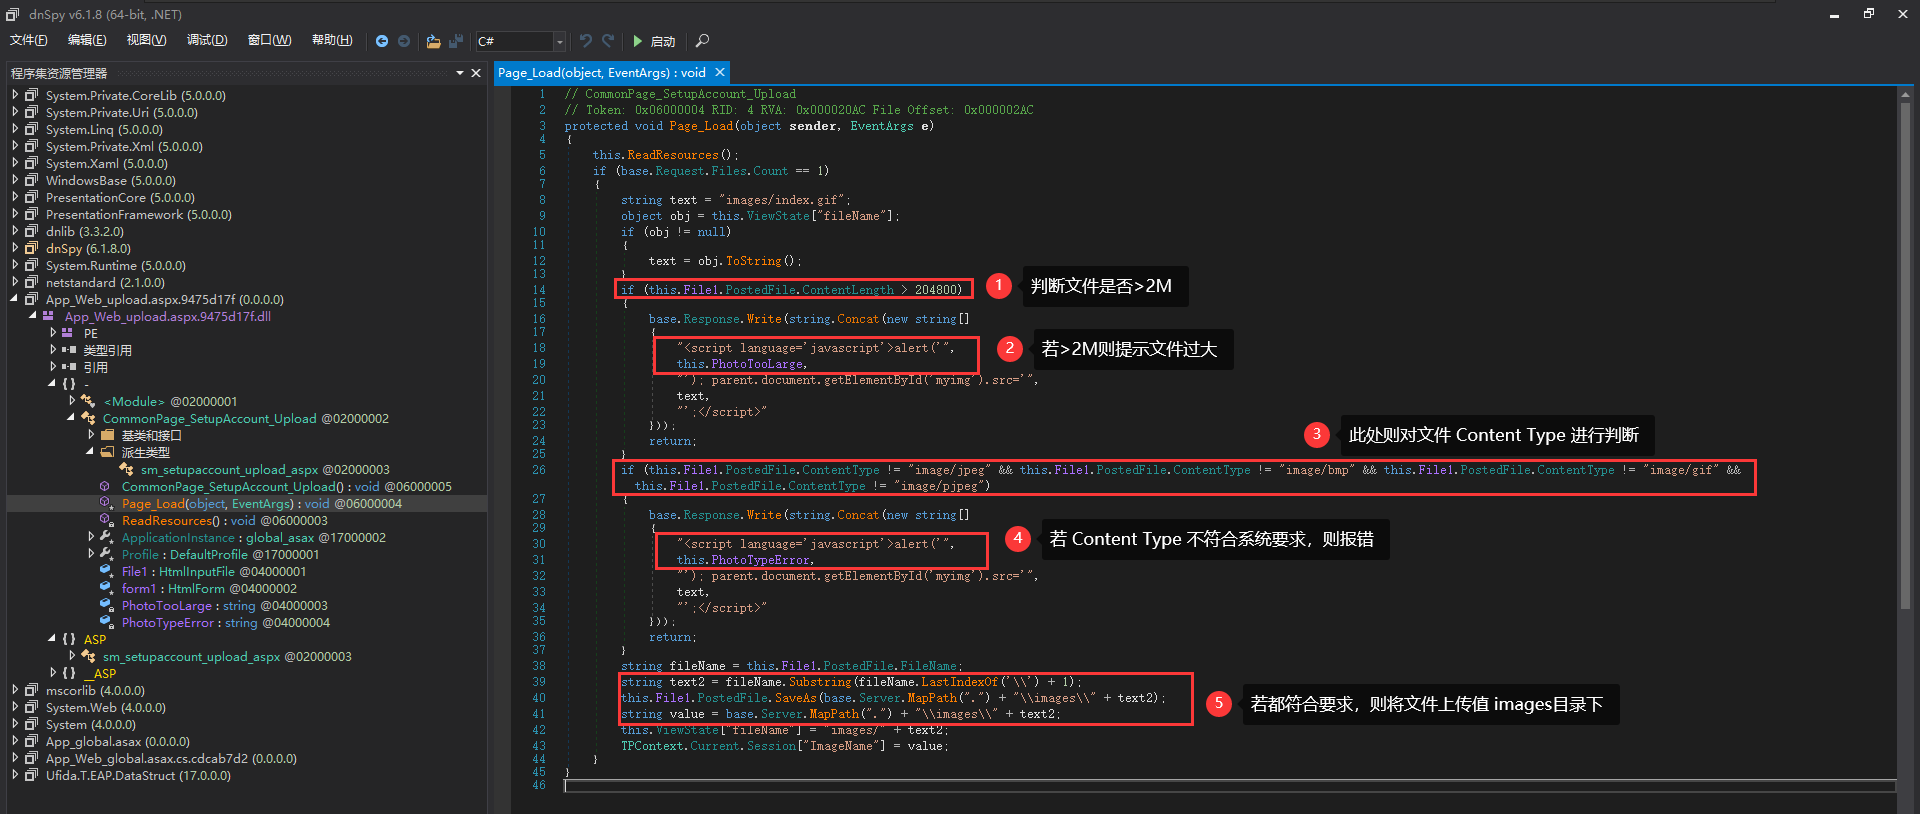The image size is (1920, 814).
Task: Expand the 基类和接口 folder
Action: click(91, 435)
